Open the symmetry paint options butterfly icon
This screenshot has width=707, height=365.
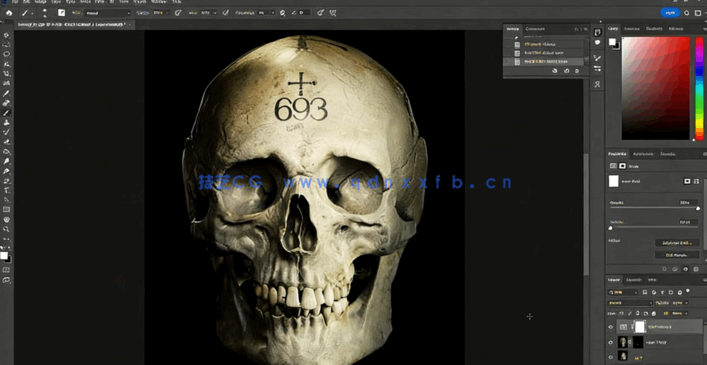point(333,13)
